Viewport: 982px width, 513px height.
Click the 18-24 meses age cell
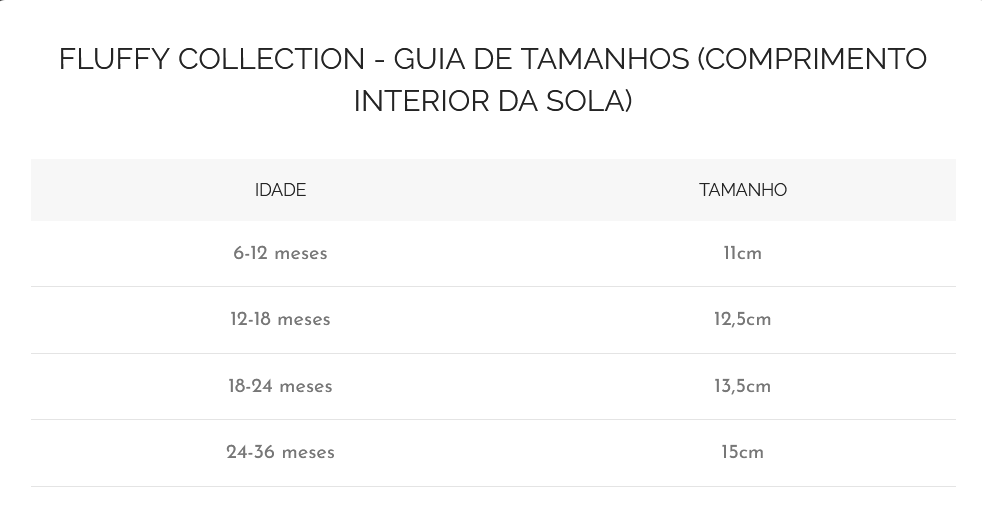pyautogui.click(x=280, y=387)
